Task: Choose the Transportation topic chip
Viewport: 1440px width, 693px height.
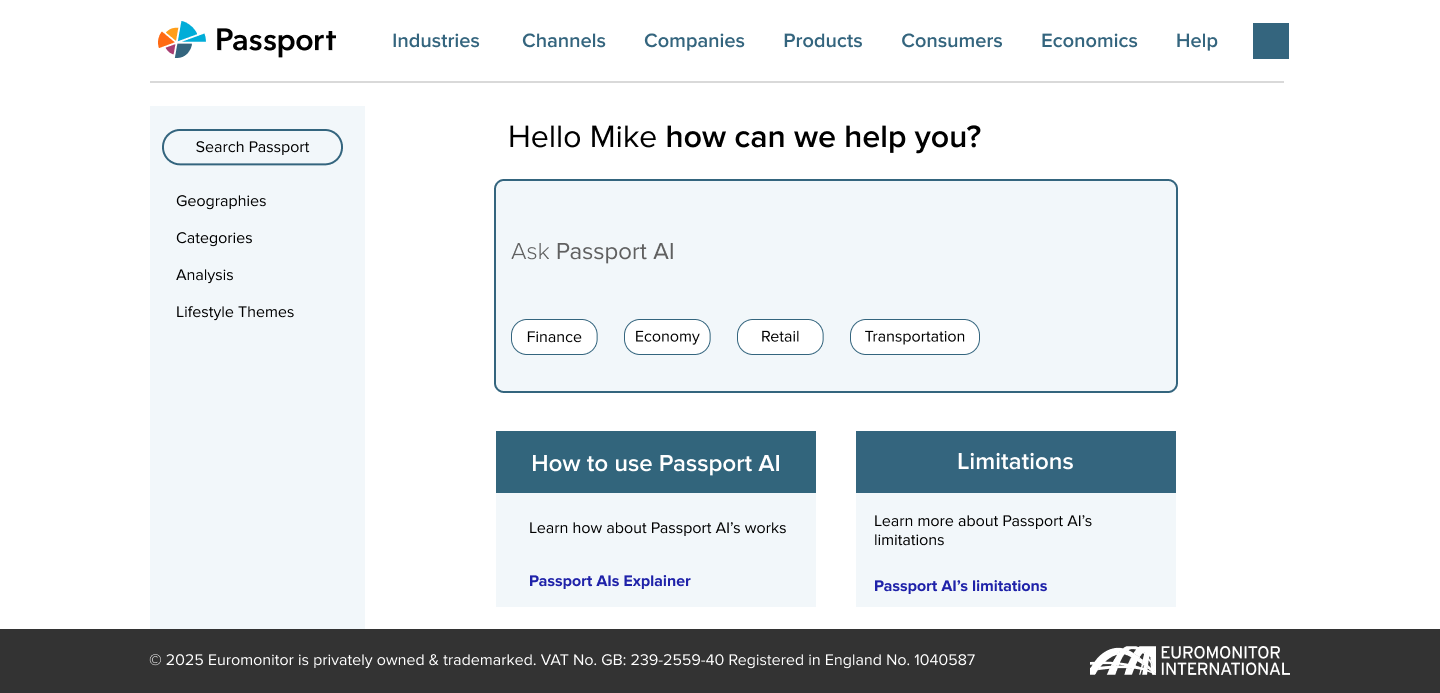Action: click(914, 337)
